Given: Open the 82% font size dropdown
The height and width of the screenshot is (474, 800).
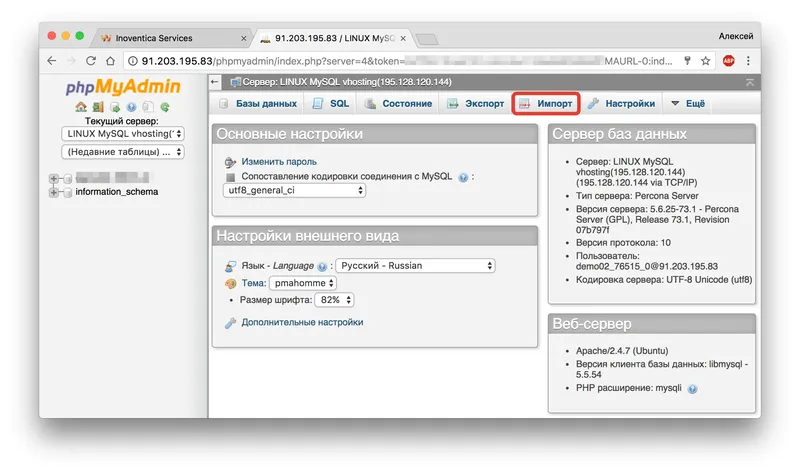Looking at the screenshot, I should (334, 300).
